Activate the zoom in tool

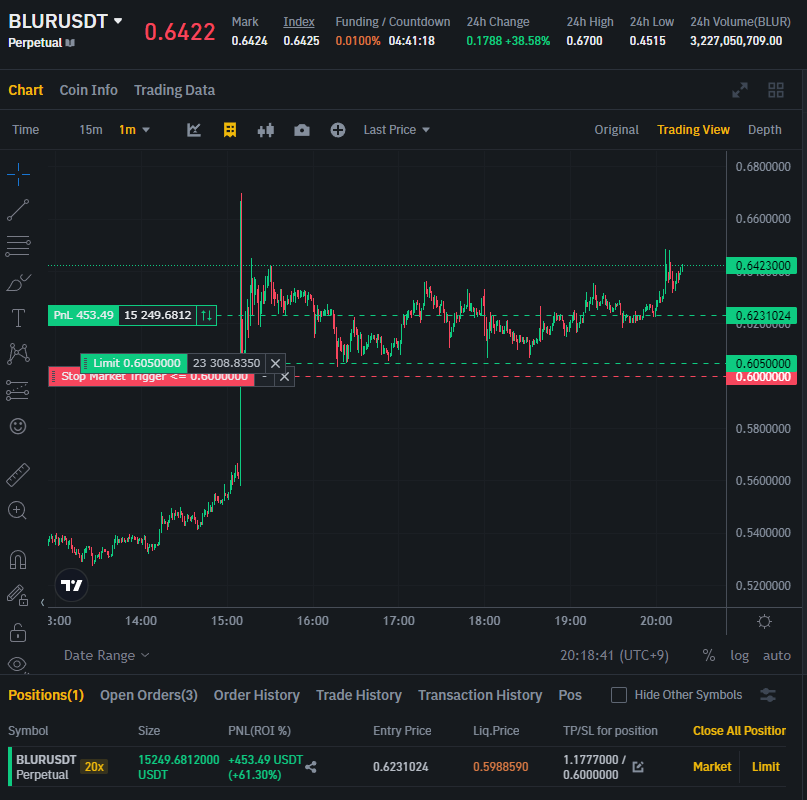(17, 510)
